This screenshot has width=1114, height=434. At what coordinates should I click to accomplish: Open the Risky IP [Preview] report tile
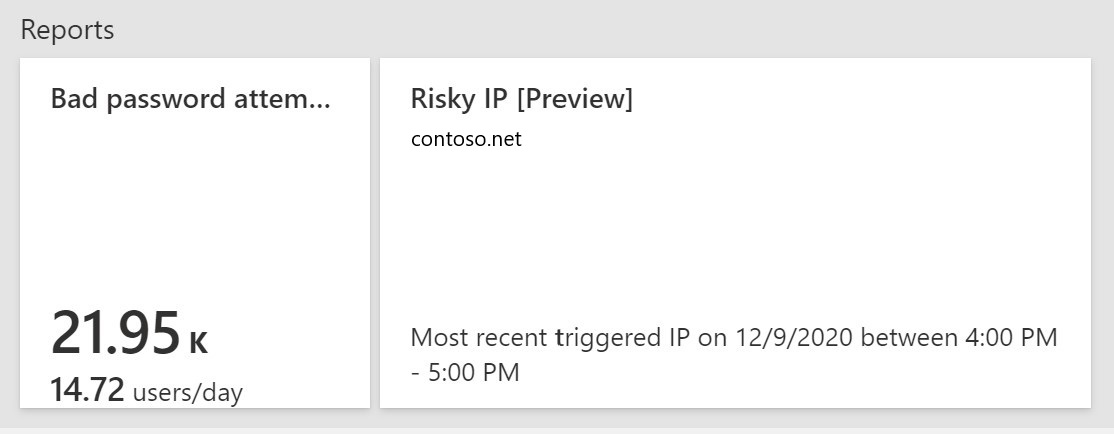tap(521, 100)
